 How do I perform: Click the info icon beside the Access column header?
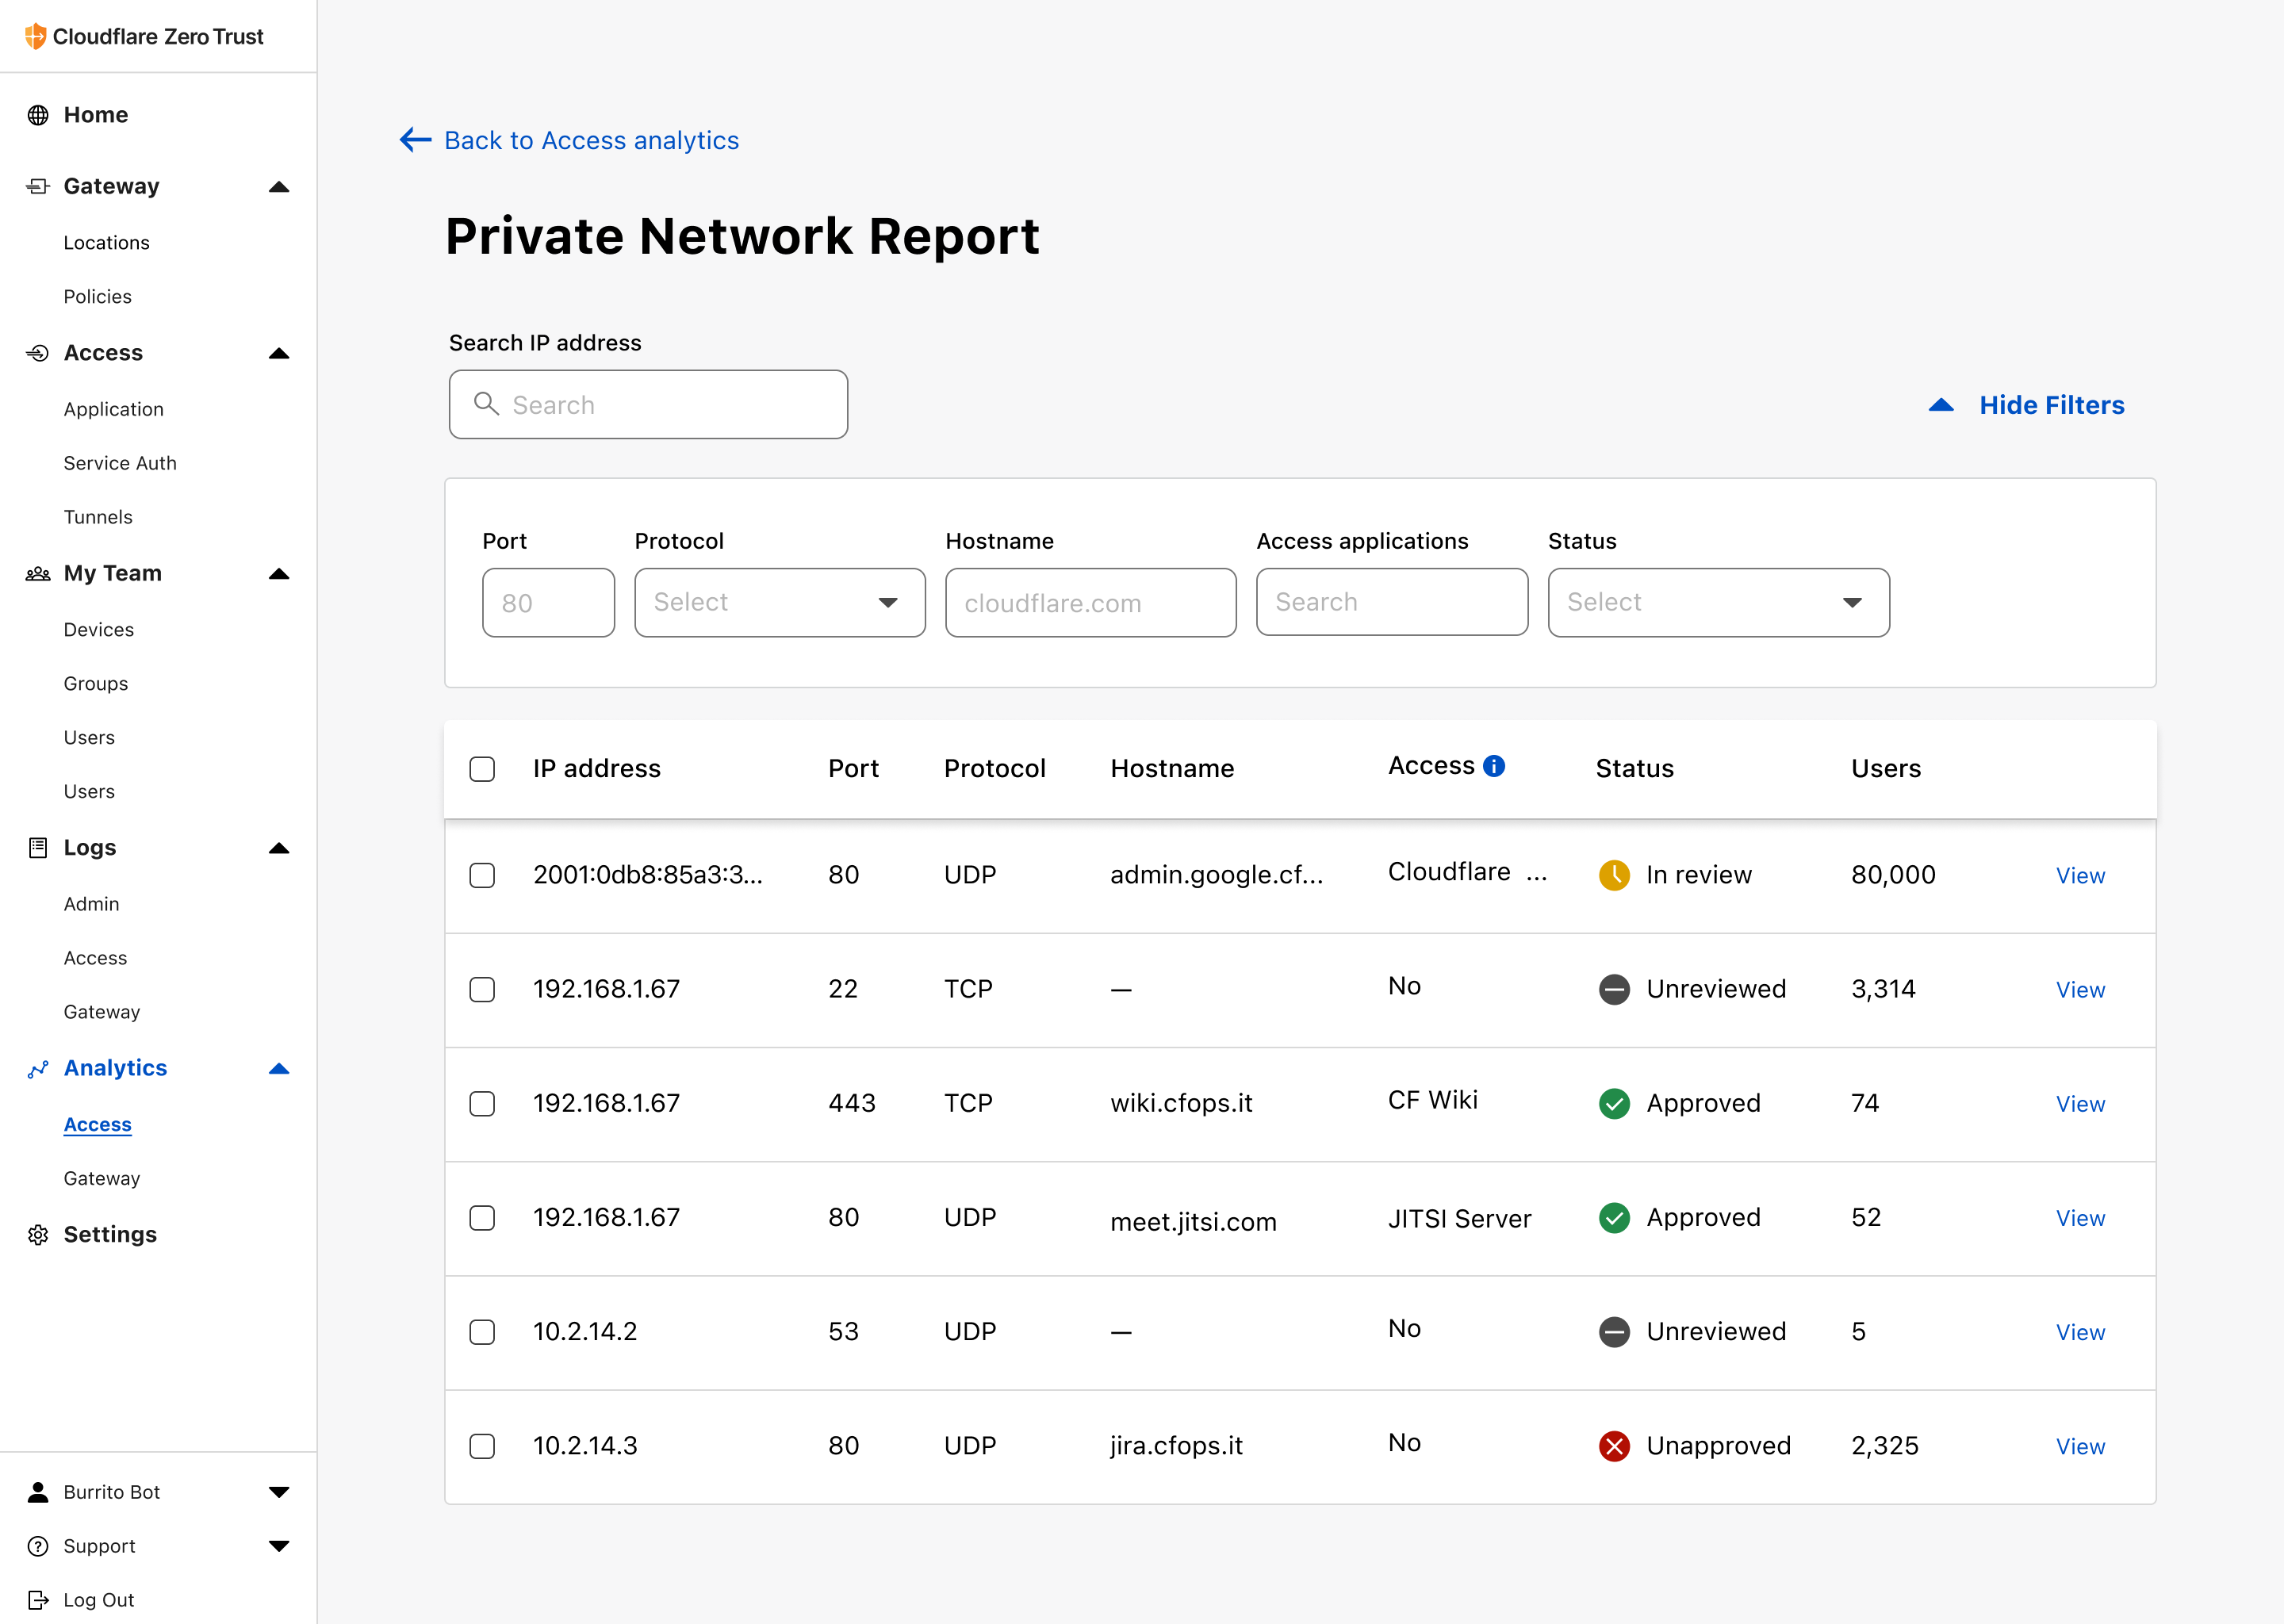tap(1494, 765)
